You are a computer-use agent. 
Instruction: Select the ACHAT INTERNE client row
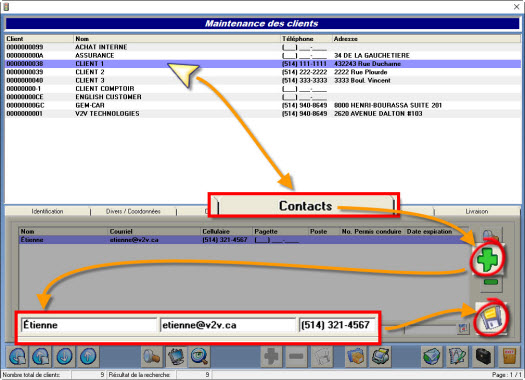tap(263, 47)
